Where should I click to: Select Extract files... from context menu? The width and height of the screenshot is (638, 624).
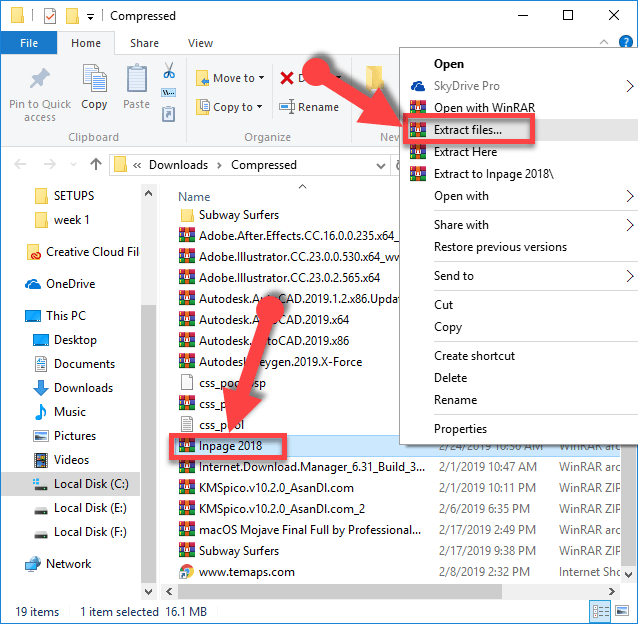pos(467,130)
